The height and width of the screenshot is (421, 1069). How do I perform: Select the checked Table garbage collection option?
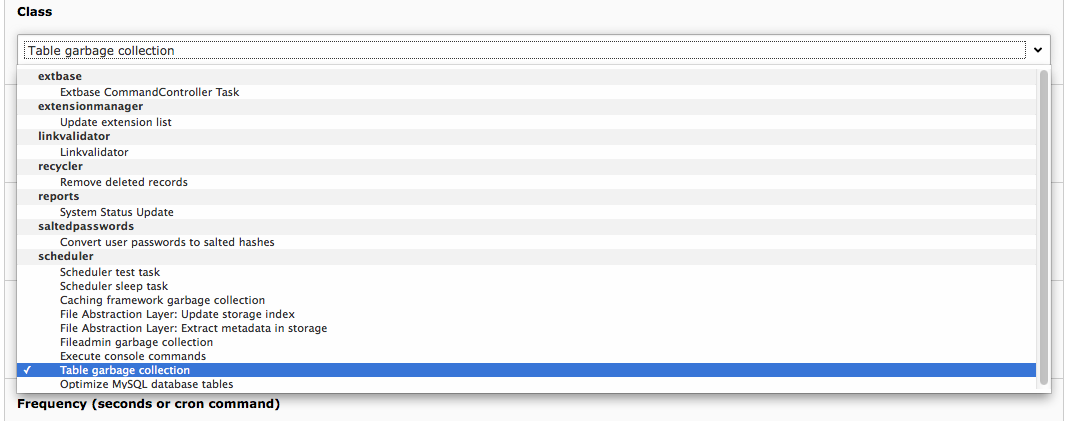125,370
